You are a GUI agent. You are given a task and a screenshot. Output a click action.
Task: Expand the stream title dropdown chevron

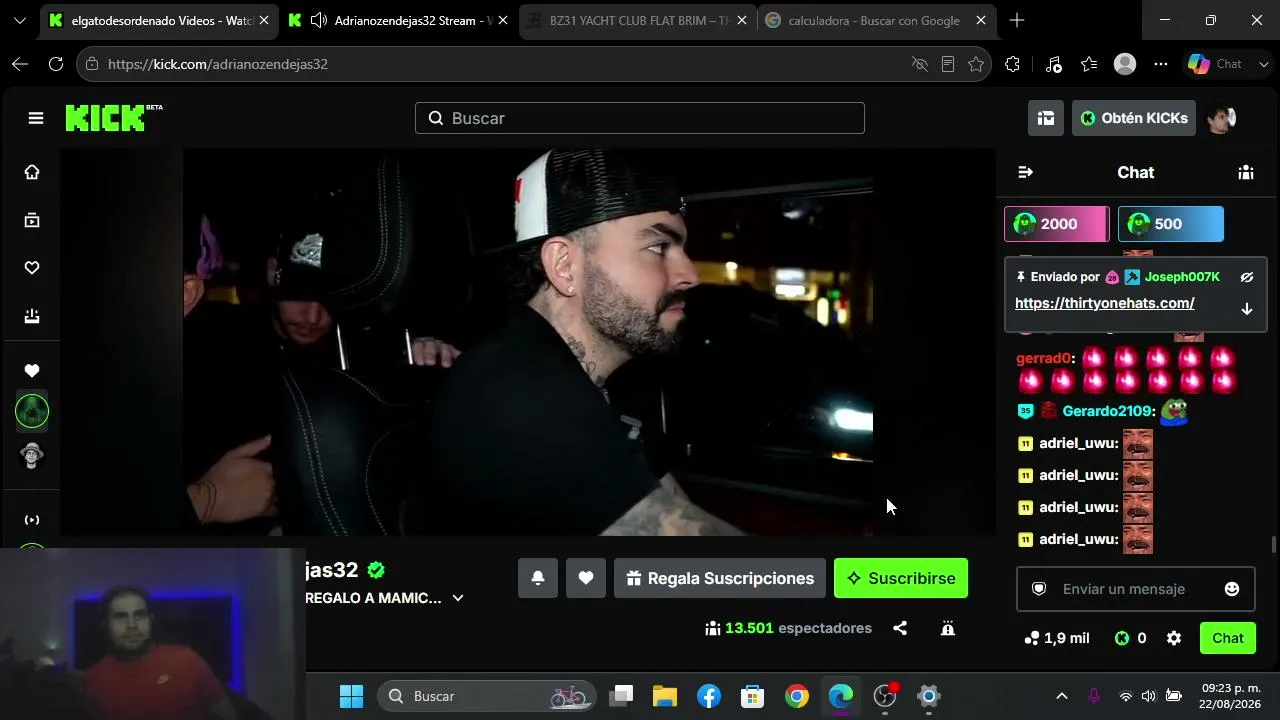tap(458, 598)
